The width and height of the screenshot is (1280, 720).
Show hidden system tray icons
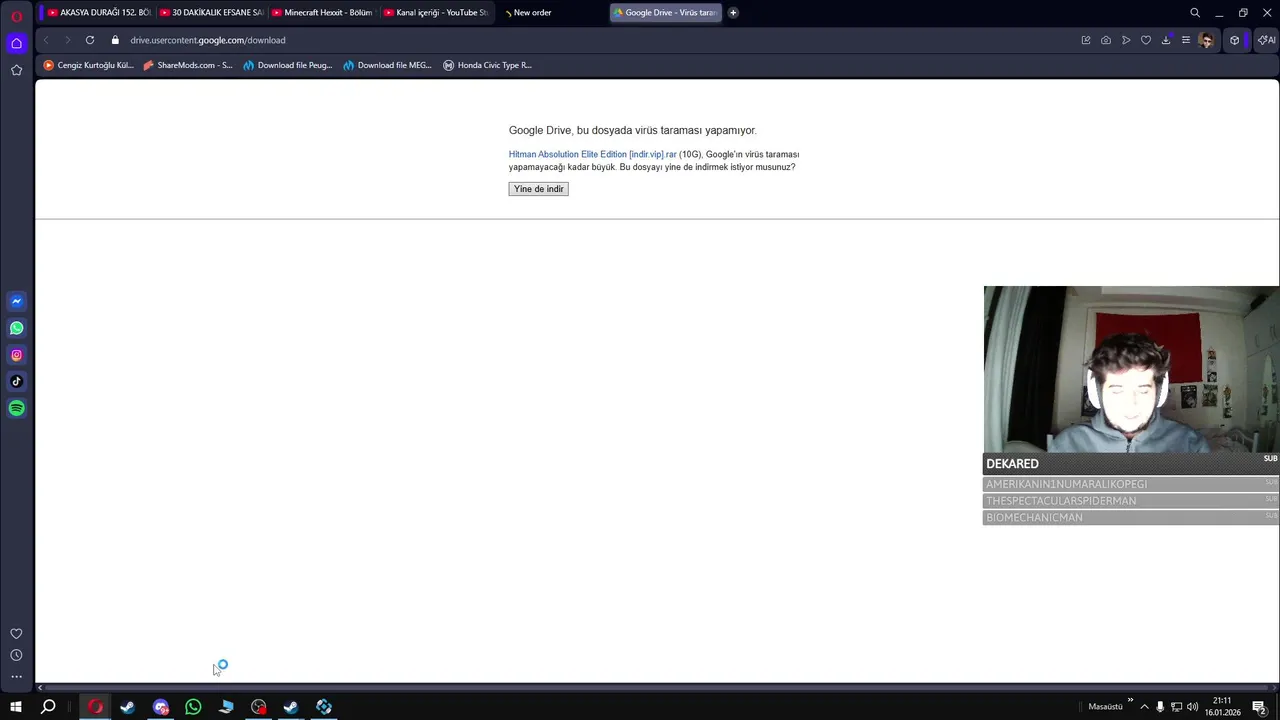click(1145, 707)
